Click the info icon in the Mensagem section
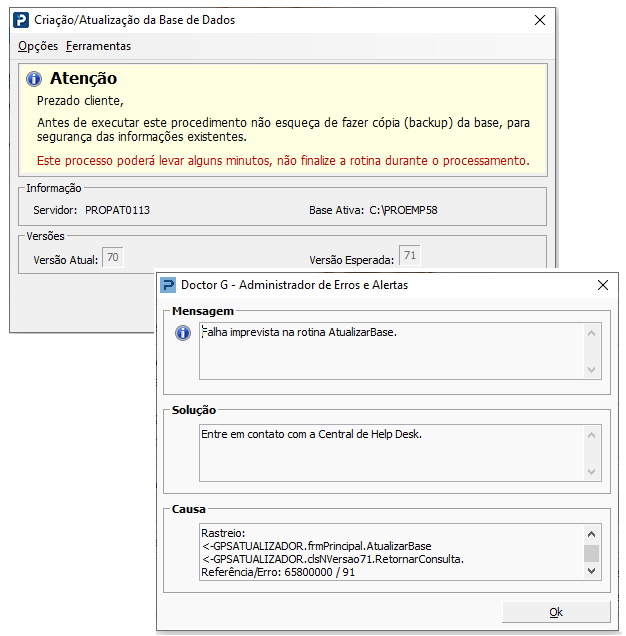The image size is (626, 636). click(x=183, y=333)
